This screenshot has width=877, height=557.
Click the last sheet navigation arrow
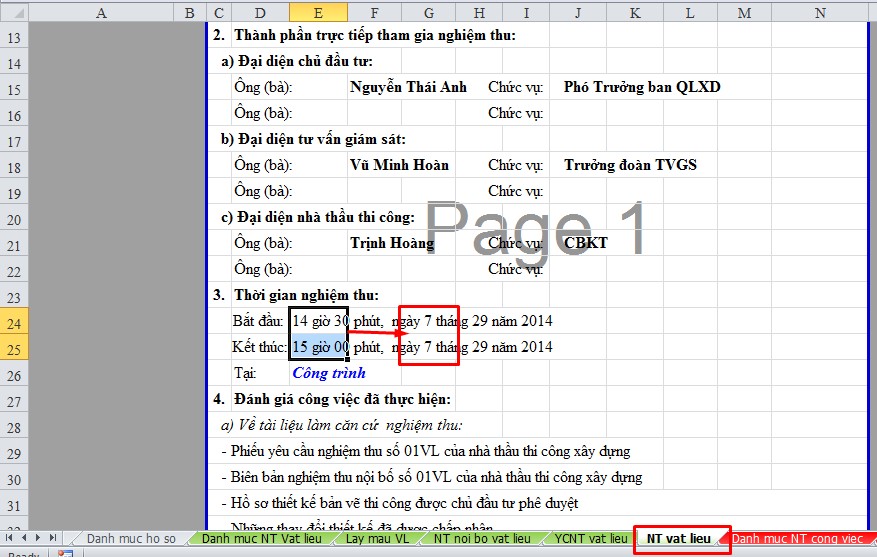click(x=55, y=538)
